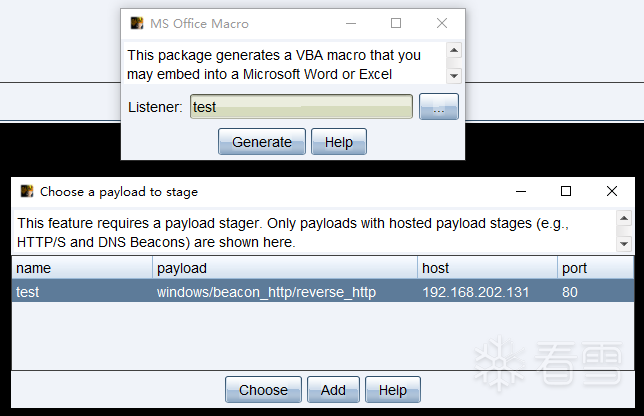Viewport: 644px width, 416px height.
Task: Click the MS Office Macro window icon
Action: tap(137, 23)
